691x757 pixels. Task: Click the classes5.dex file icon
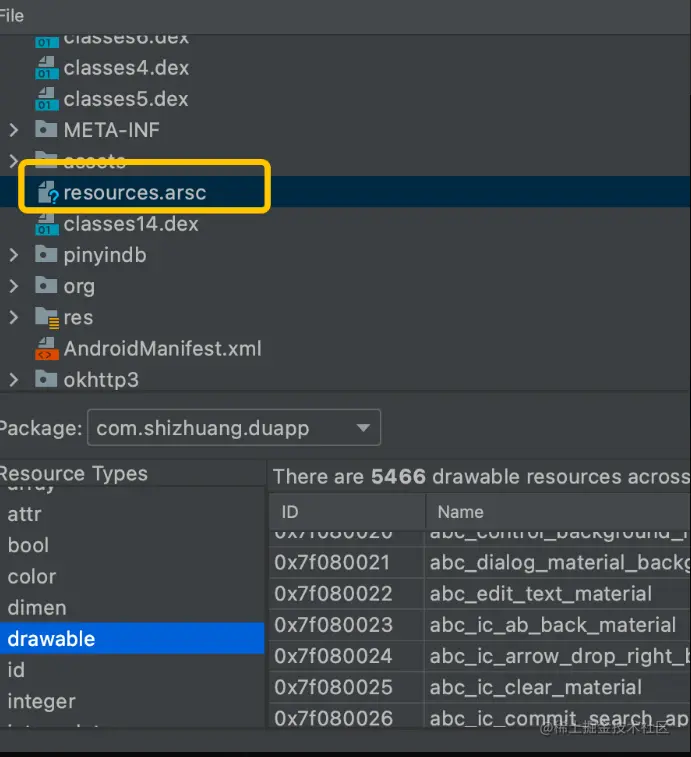click(47, 99)
